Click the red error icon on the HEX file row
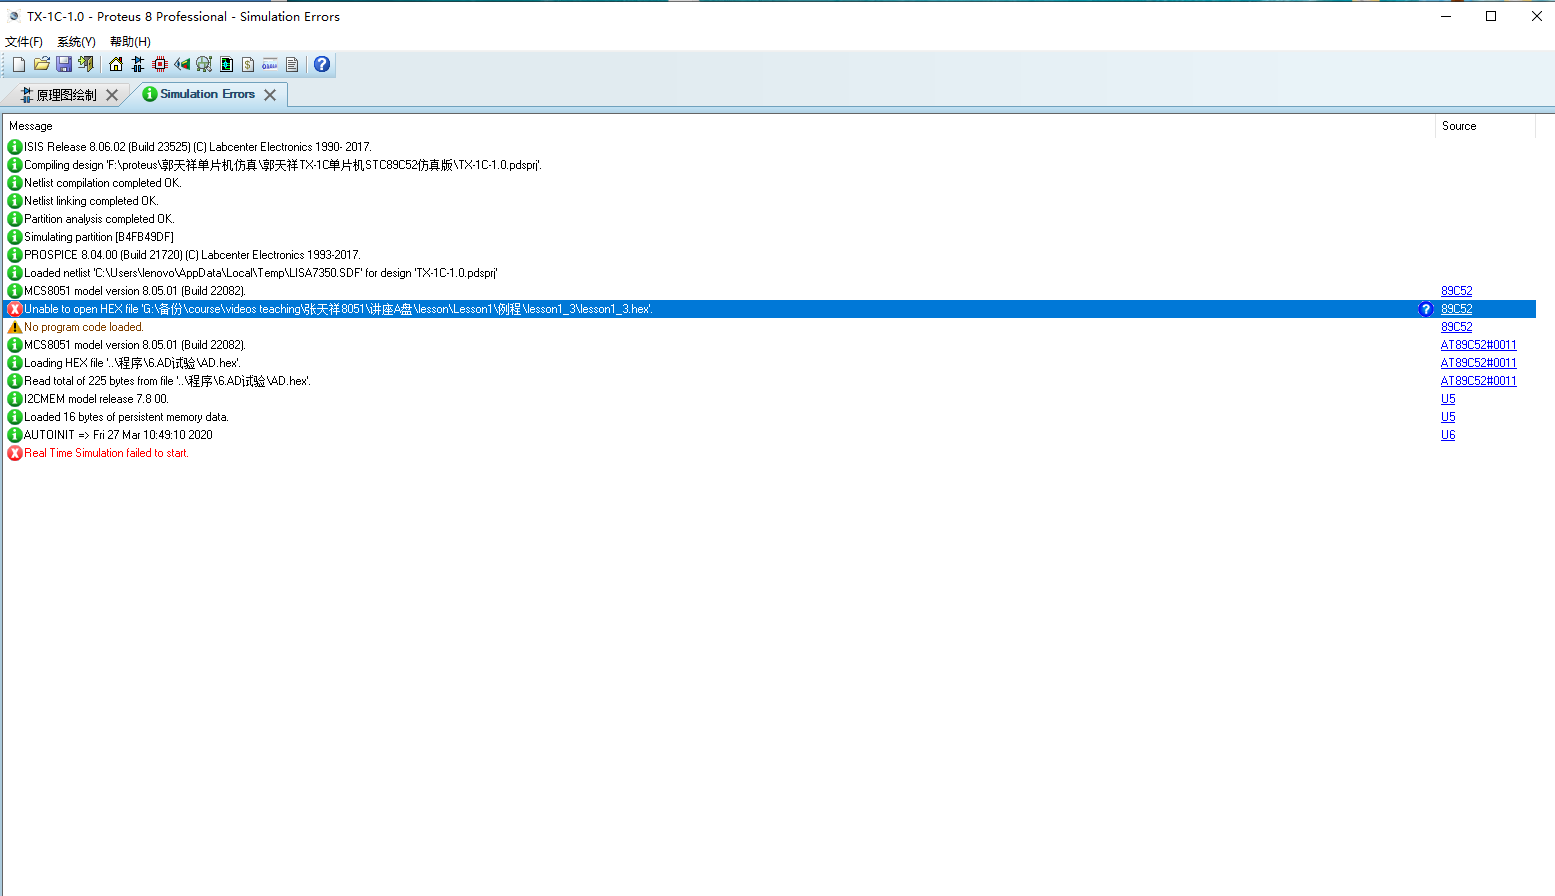 tap(15, 309)
